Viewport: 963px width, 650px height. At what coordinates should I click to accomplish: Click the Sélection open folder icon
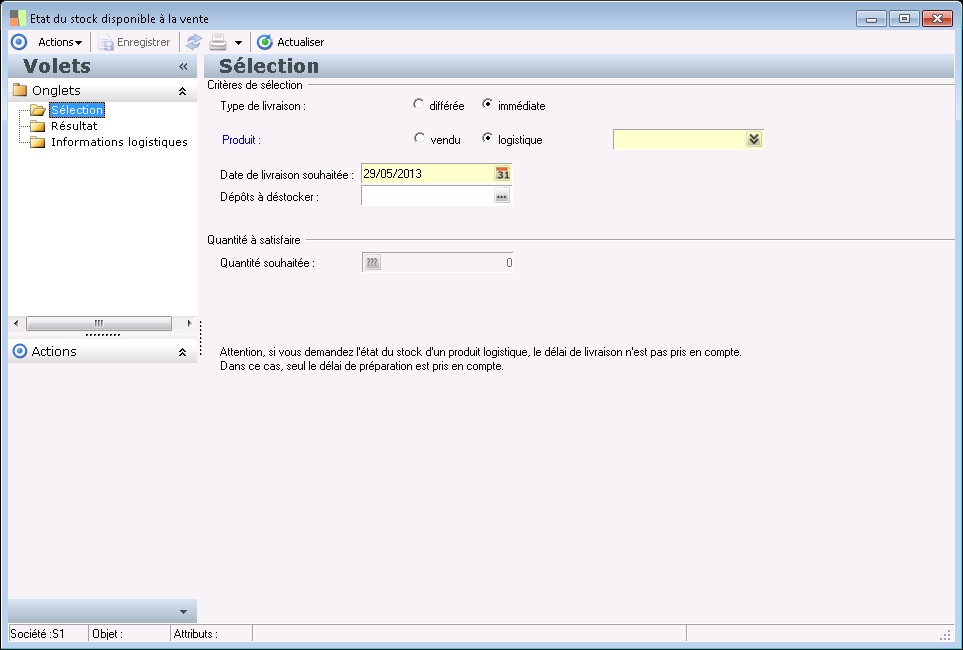(38, 110)
